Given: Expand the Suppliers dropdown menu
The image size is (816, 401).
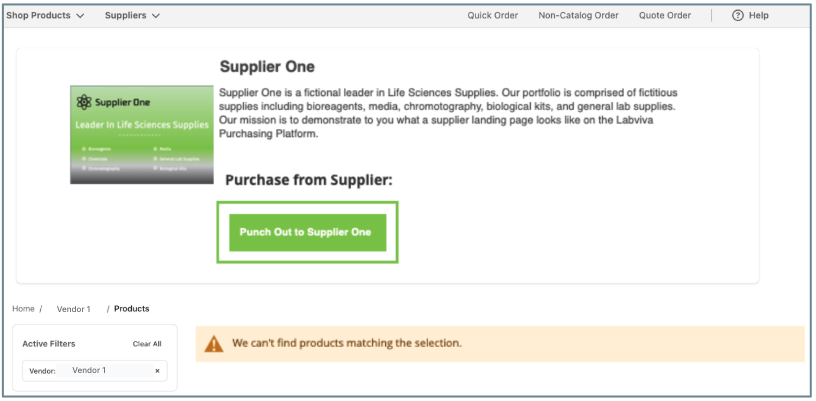Looking at the screenshot, I should tap(132, 16).
